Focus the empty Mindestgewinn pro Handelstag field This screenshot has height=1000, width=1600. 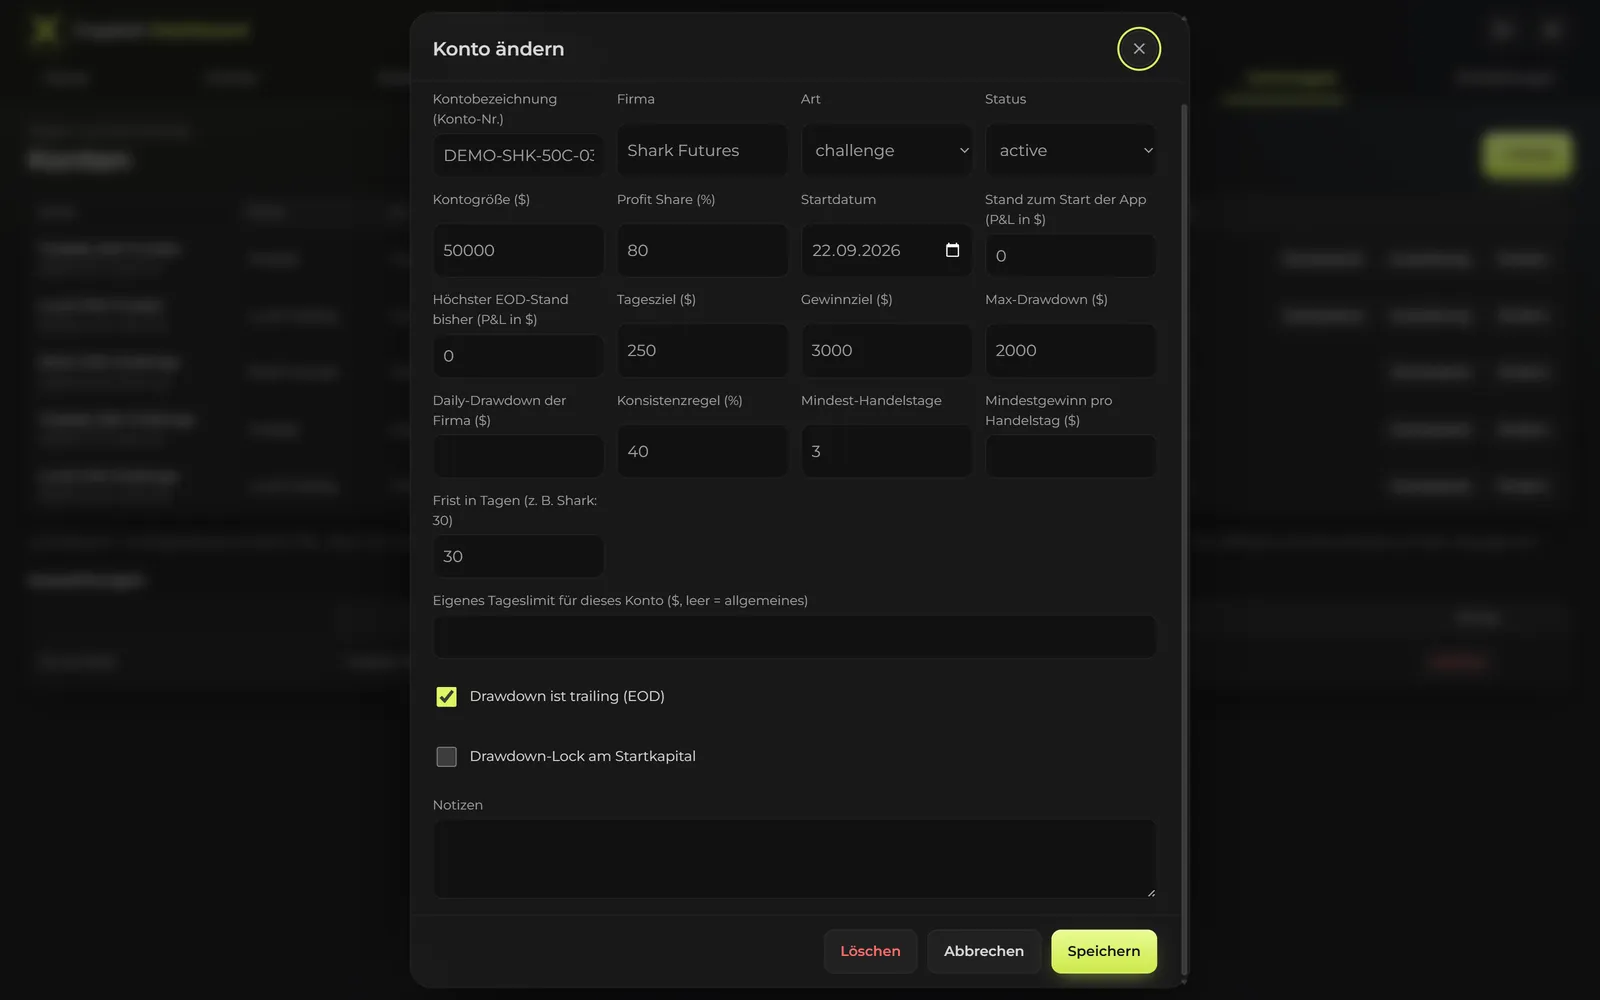[1071, 456]
